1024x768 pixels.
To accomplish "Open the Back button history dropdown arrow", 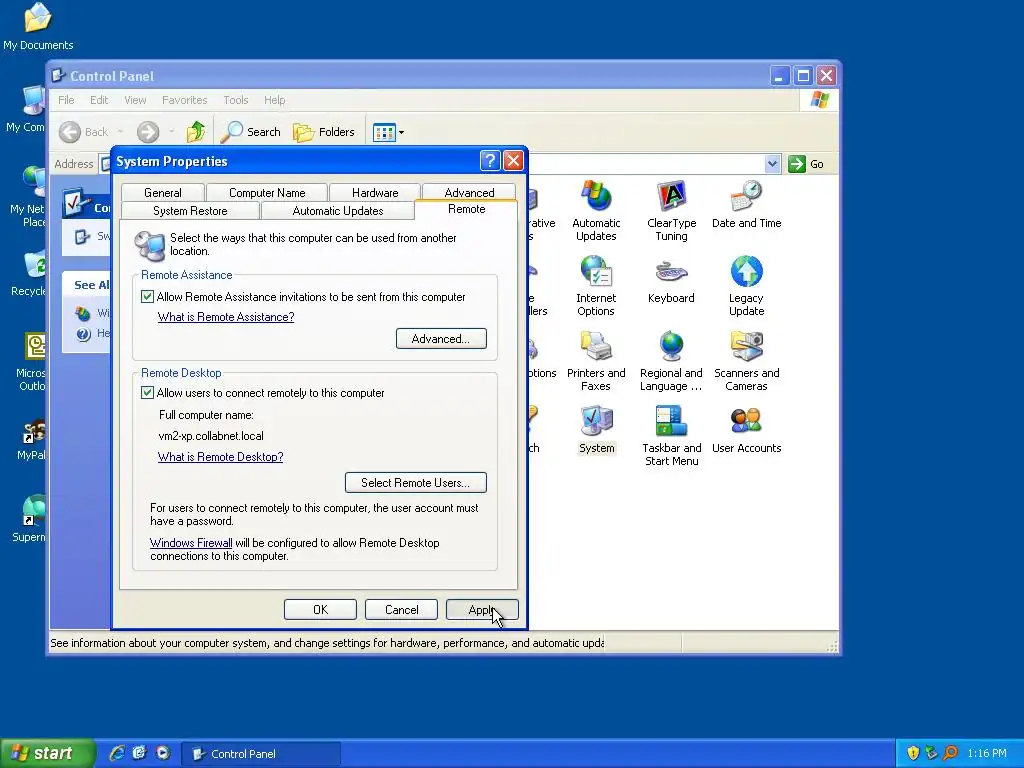I will (x=121, y=132).
